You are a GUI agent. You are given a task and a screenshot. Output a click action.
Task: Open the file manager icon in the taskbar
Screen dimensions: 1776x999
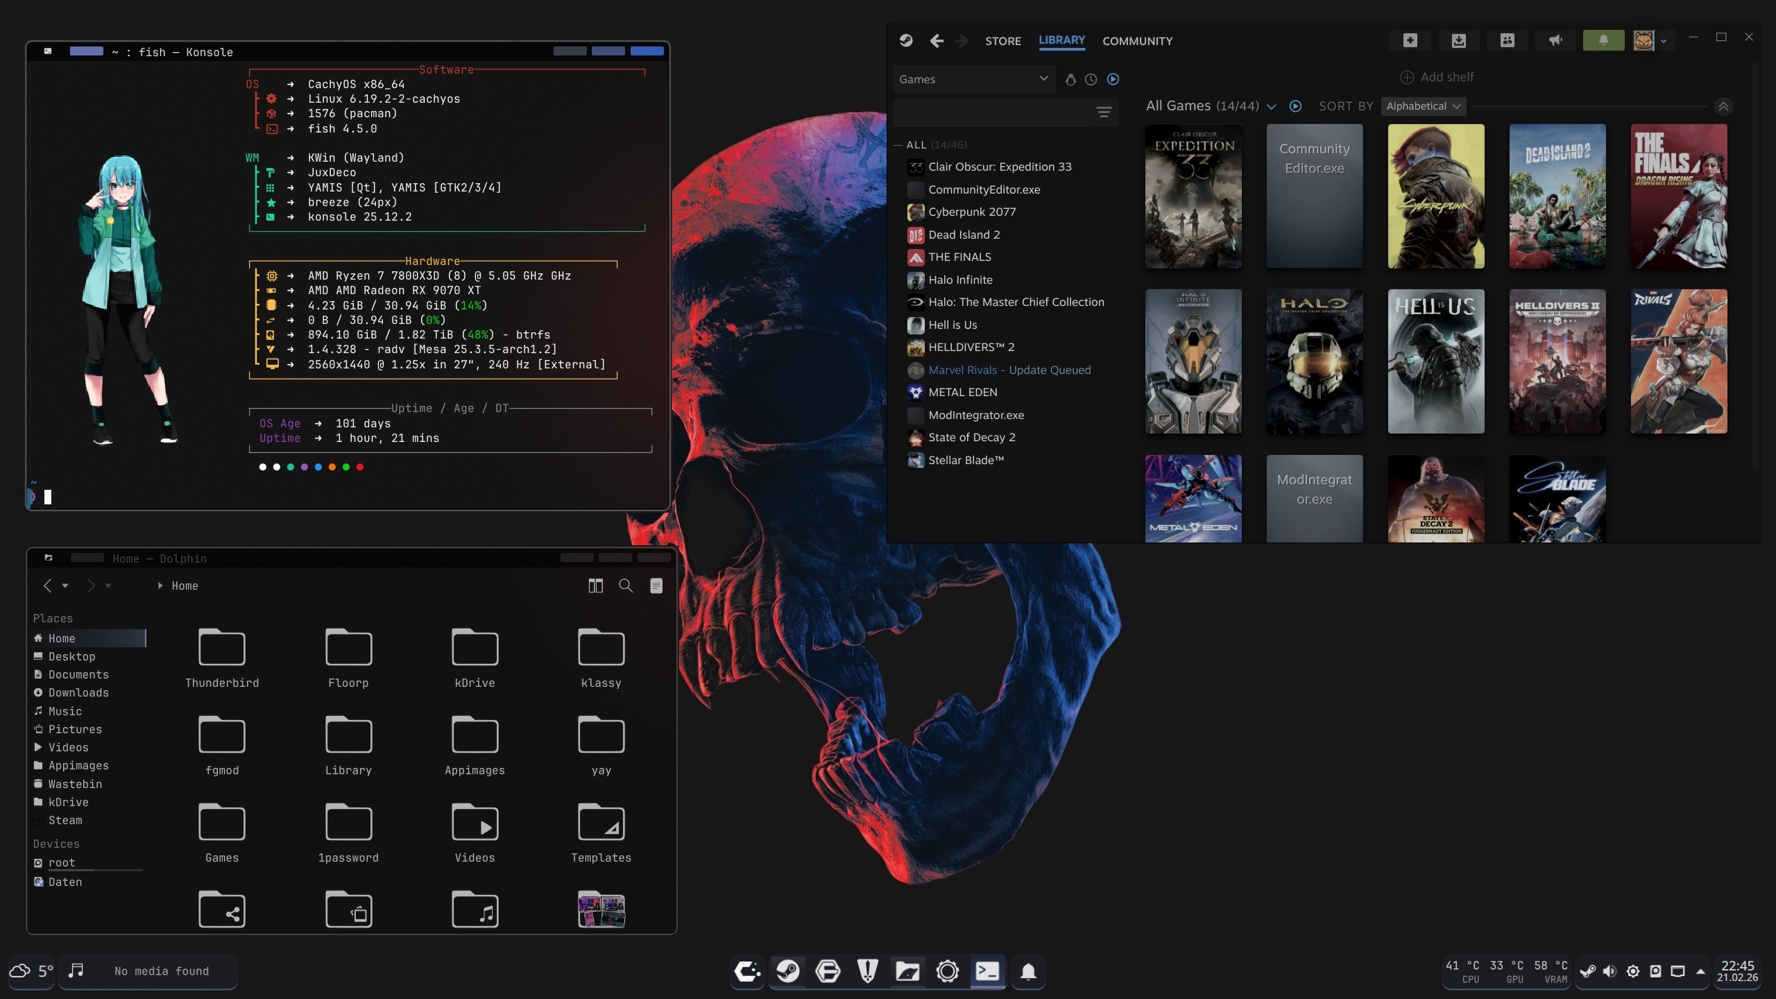pos(908,971)
